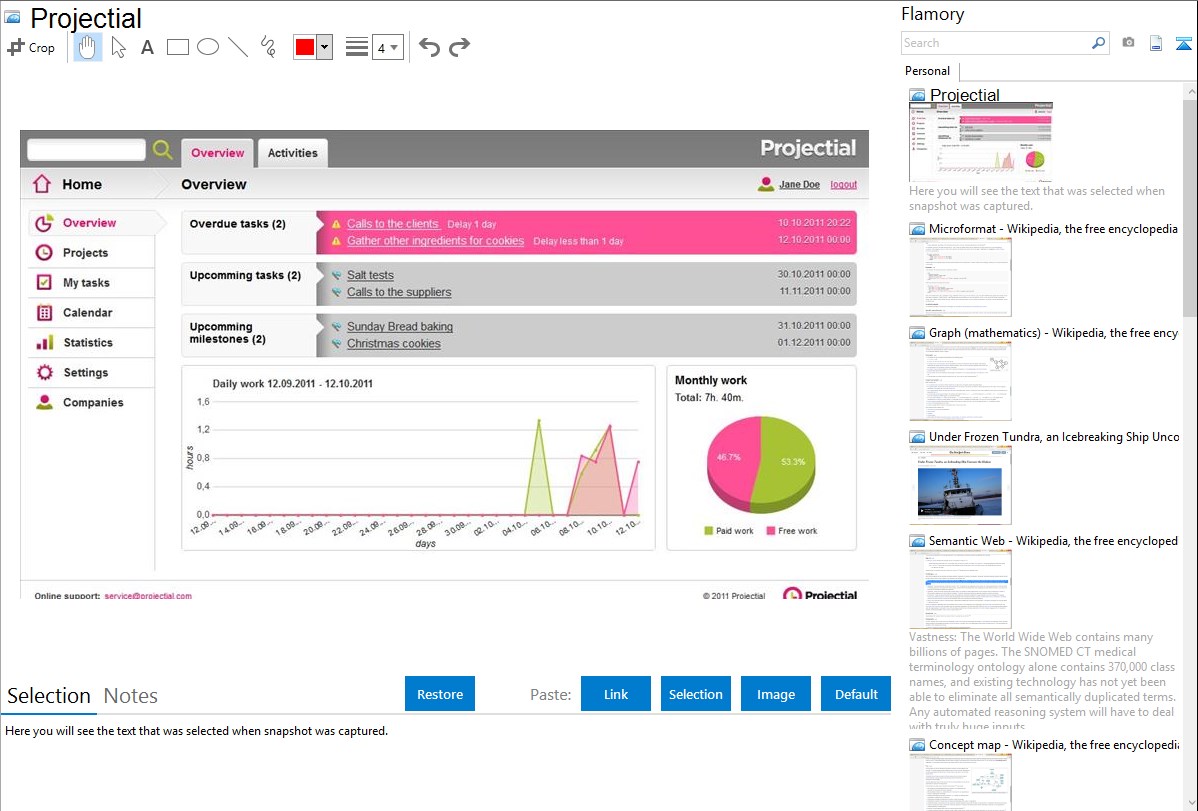
Task: Click the blue arrow icon in Flamory header
Action: tap(1183, 43)
